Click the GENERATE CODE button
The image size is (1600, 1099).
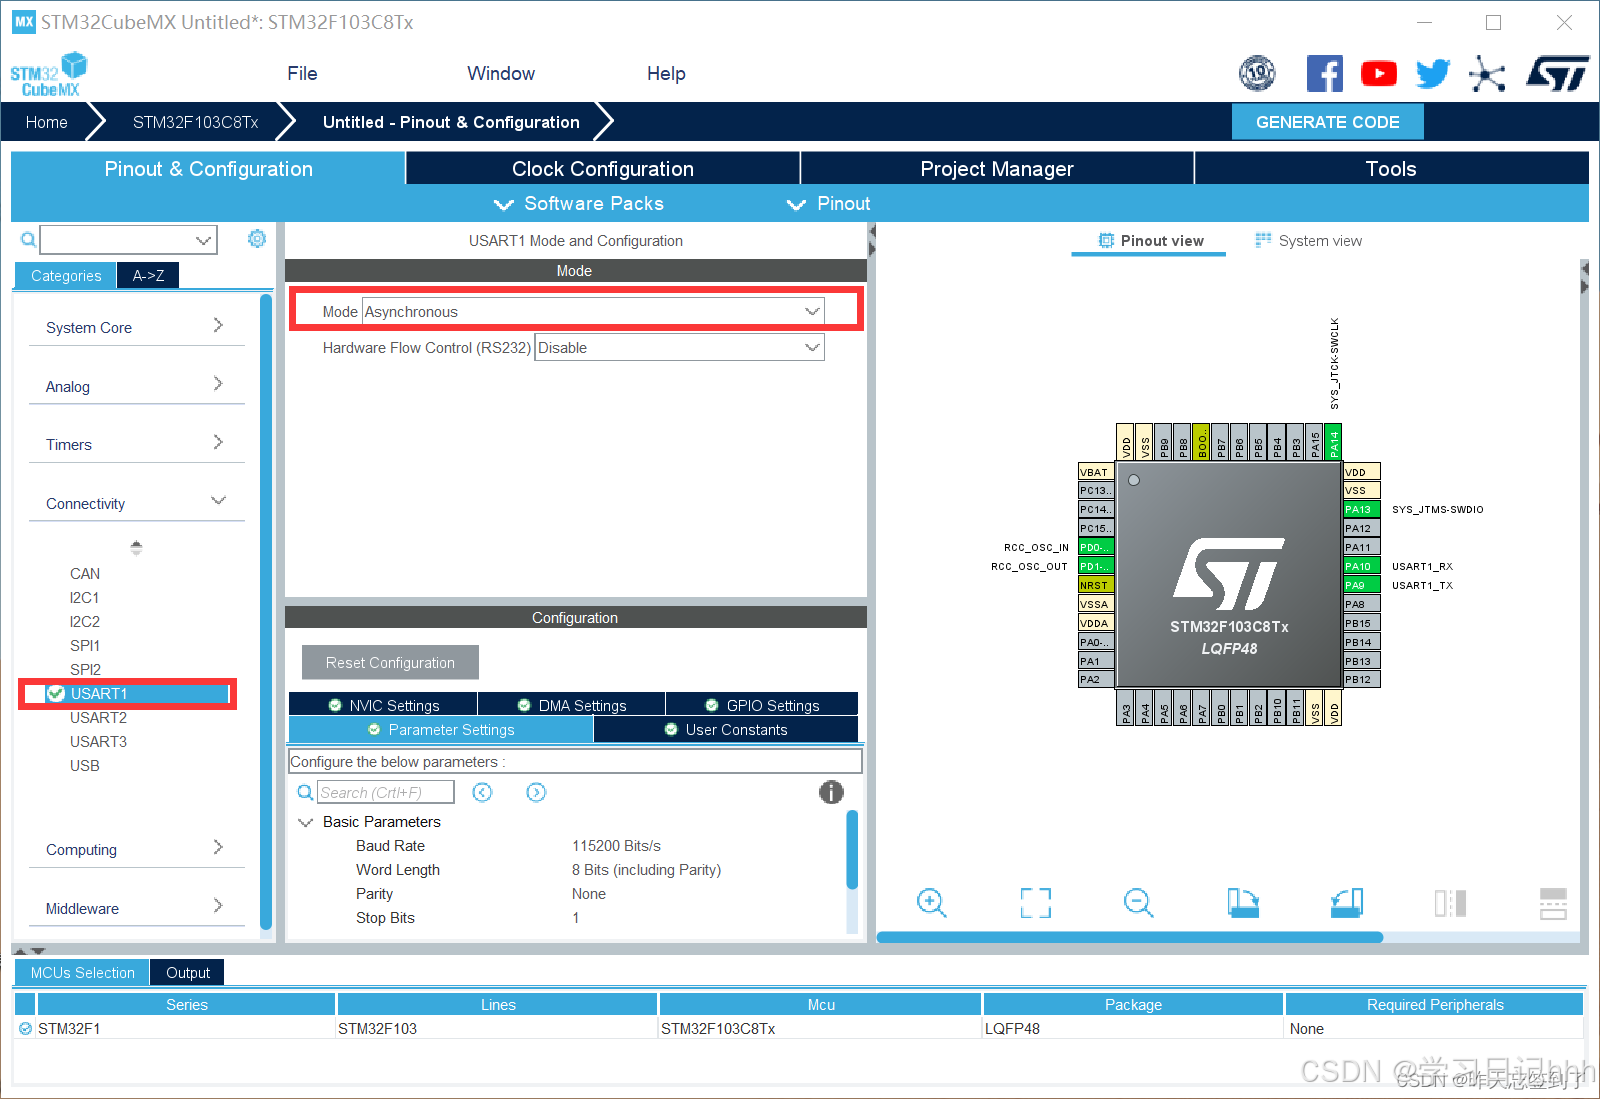tap(1328, 122)
